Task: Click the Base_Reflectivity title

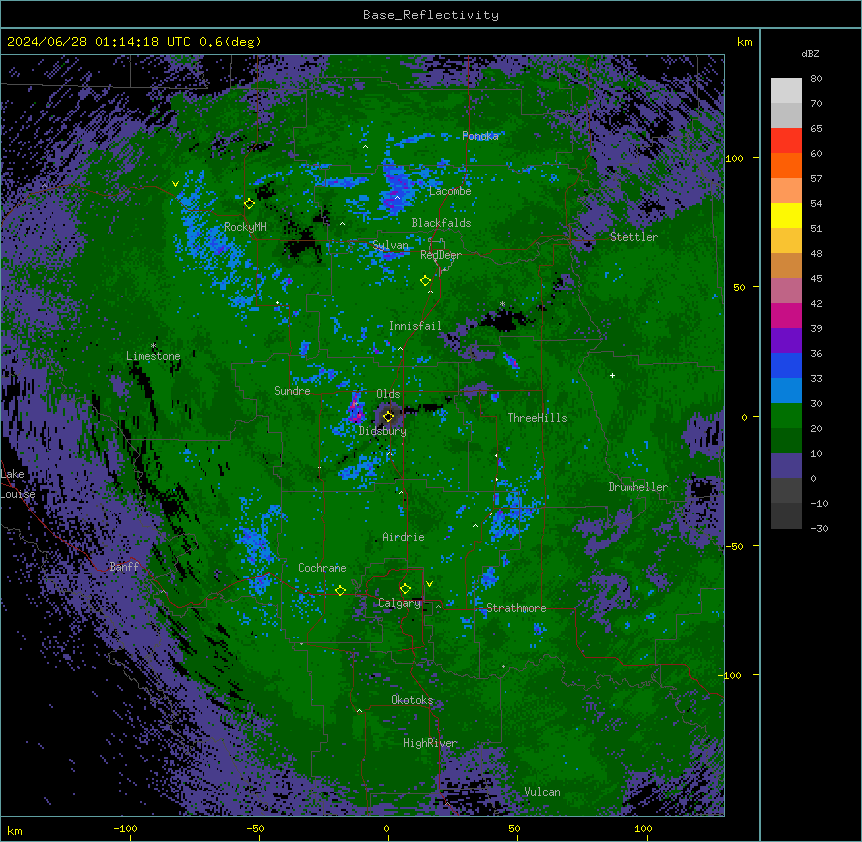Action: 431,15
